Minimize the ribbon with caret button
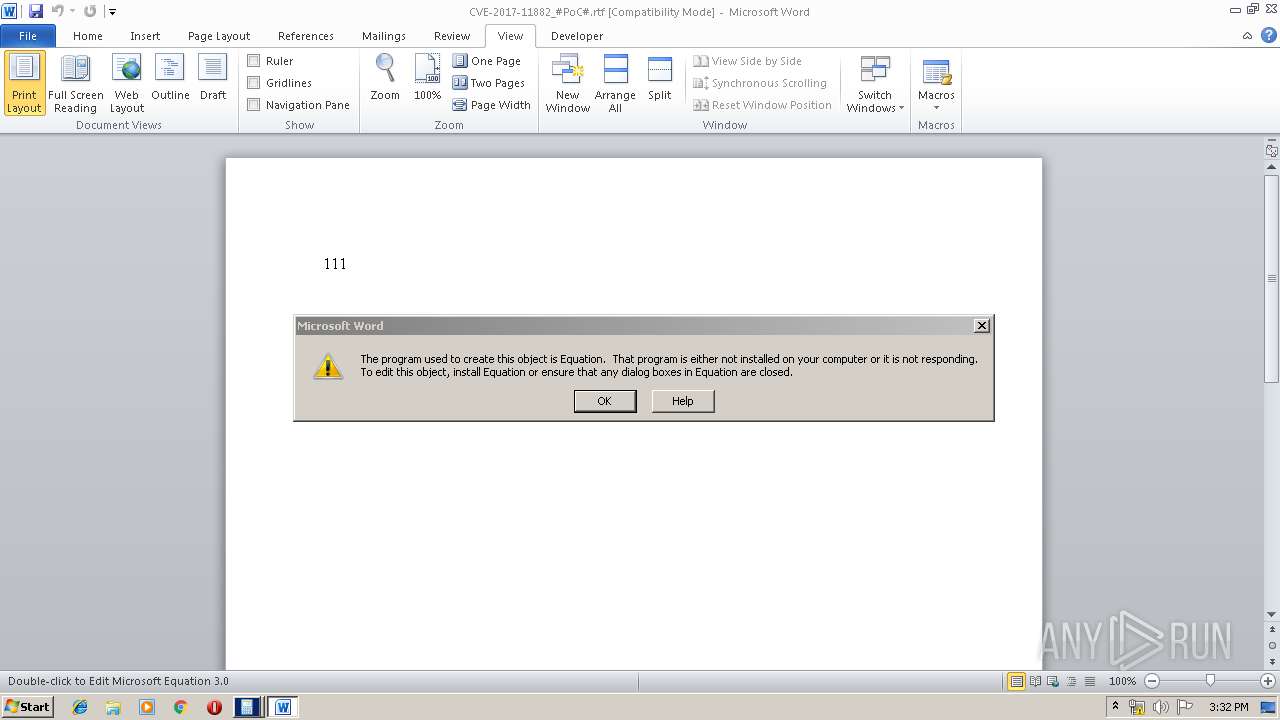 point(1247,36)
